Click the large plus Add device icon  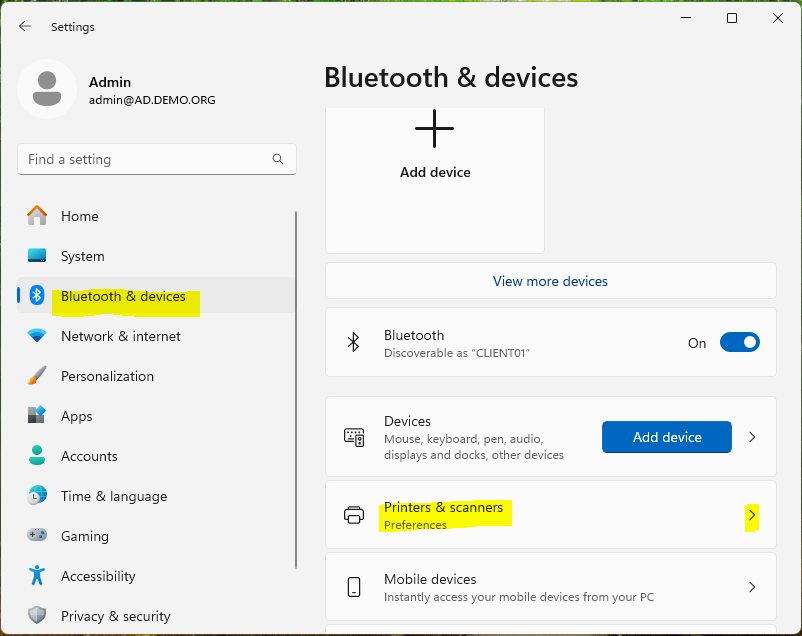pyautogui.click(x=434, y=128)
